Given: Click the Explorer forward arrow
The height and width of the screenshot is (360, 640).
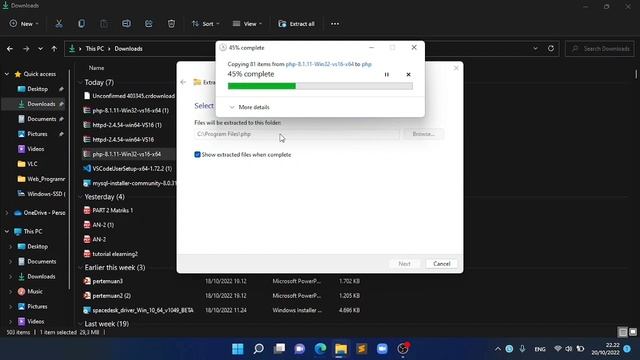Looking at the screenshot, I should 26,49.
